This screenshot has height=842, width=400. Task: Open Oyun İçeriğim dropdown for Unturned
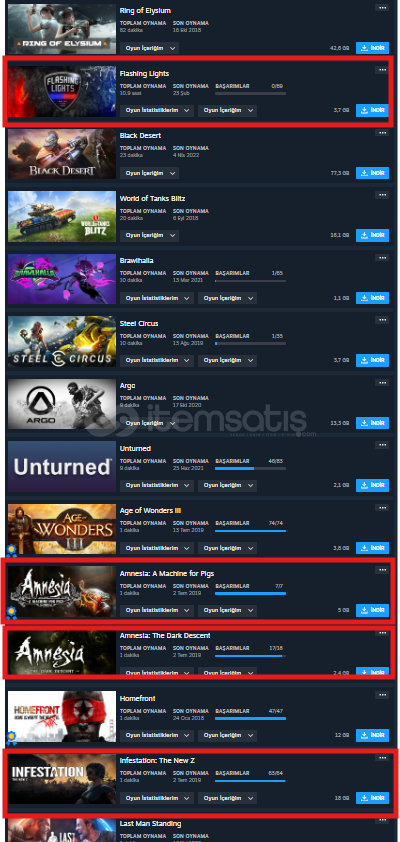point(227,485)
